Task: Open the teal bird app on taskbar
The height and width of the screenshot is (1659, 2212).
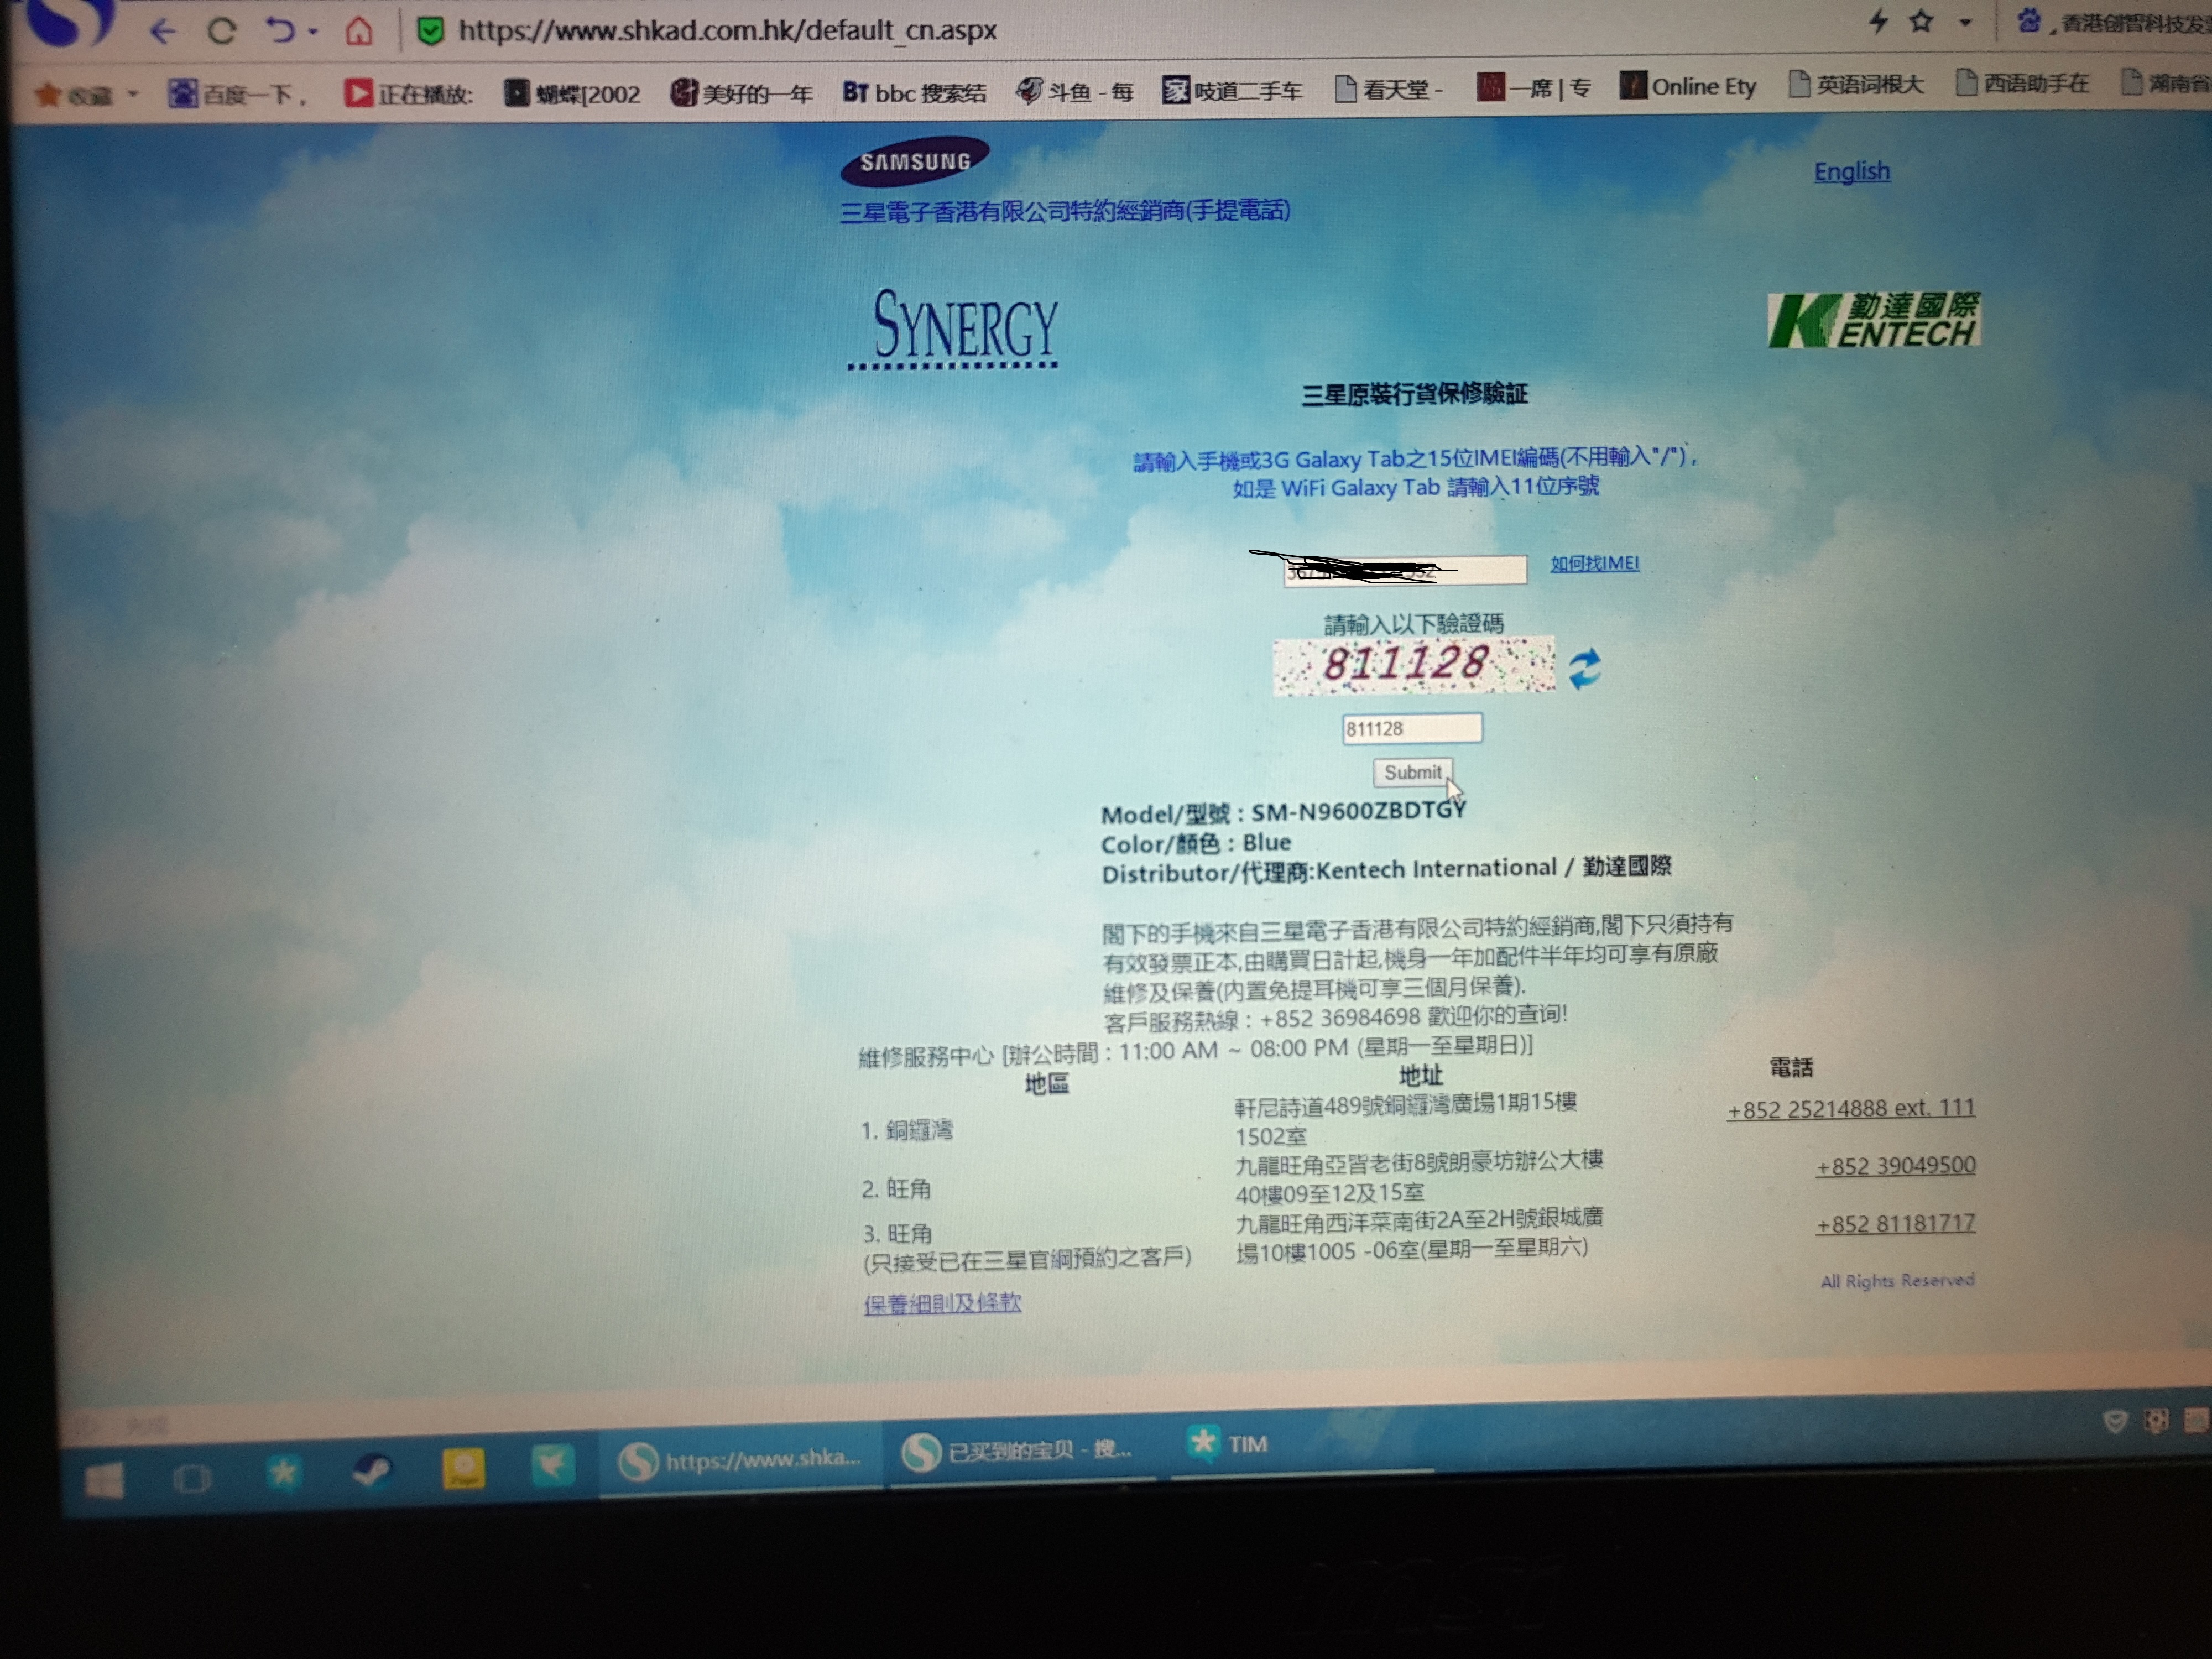Action: click(x=552, y=1465)
